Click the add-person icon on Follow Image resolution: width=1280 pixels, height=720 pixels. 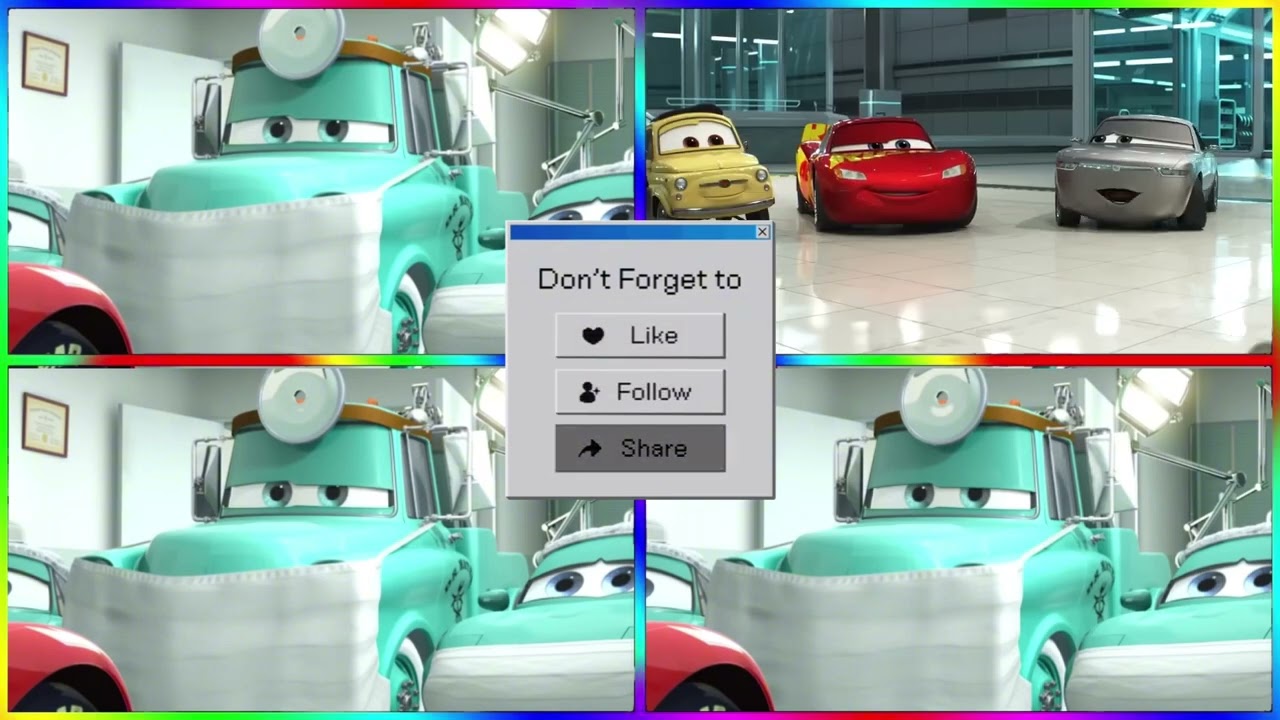coord(589,393)
